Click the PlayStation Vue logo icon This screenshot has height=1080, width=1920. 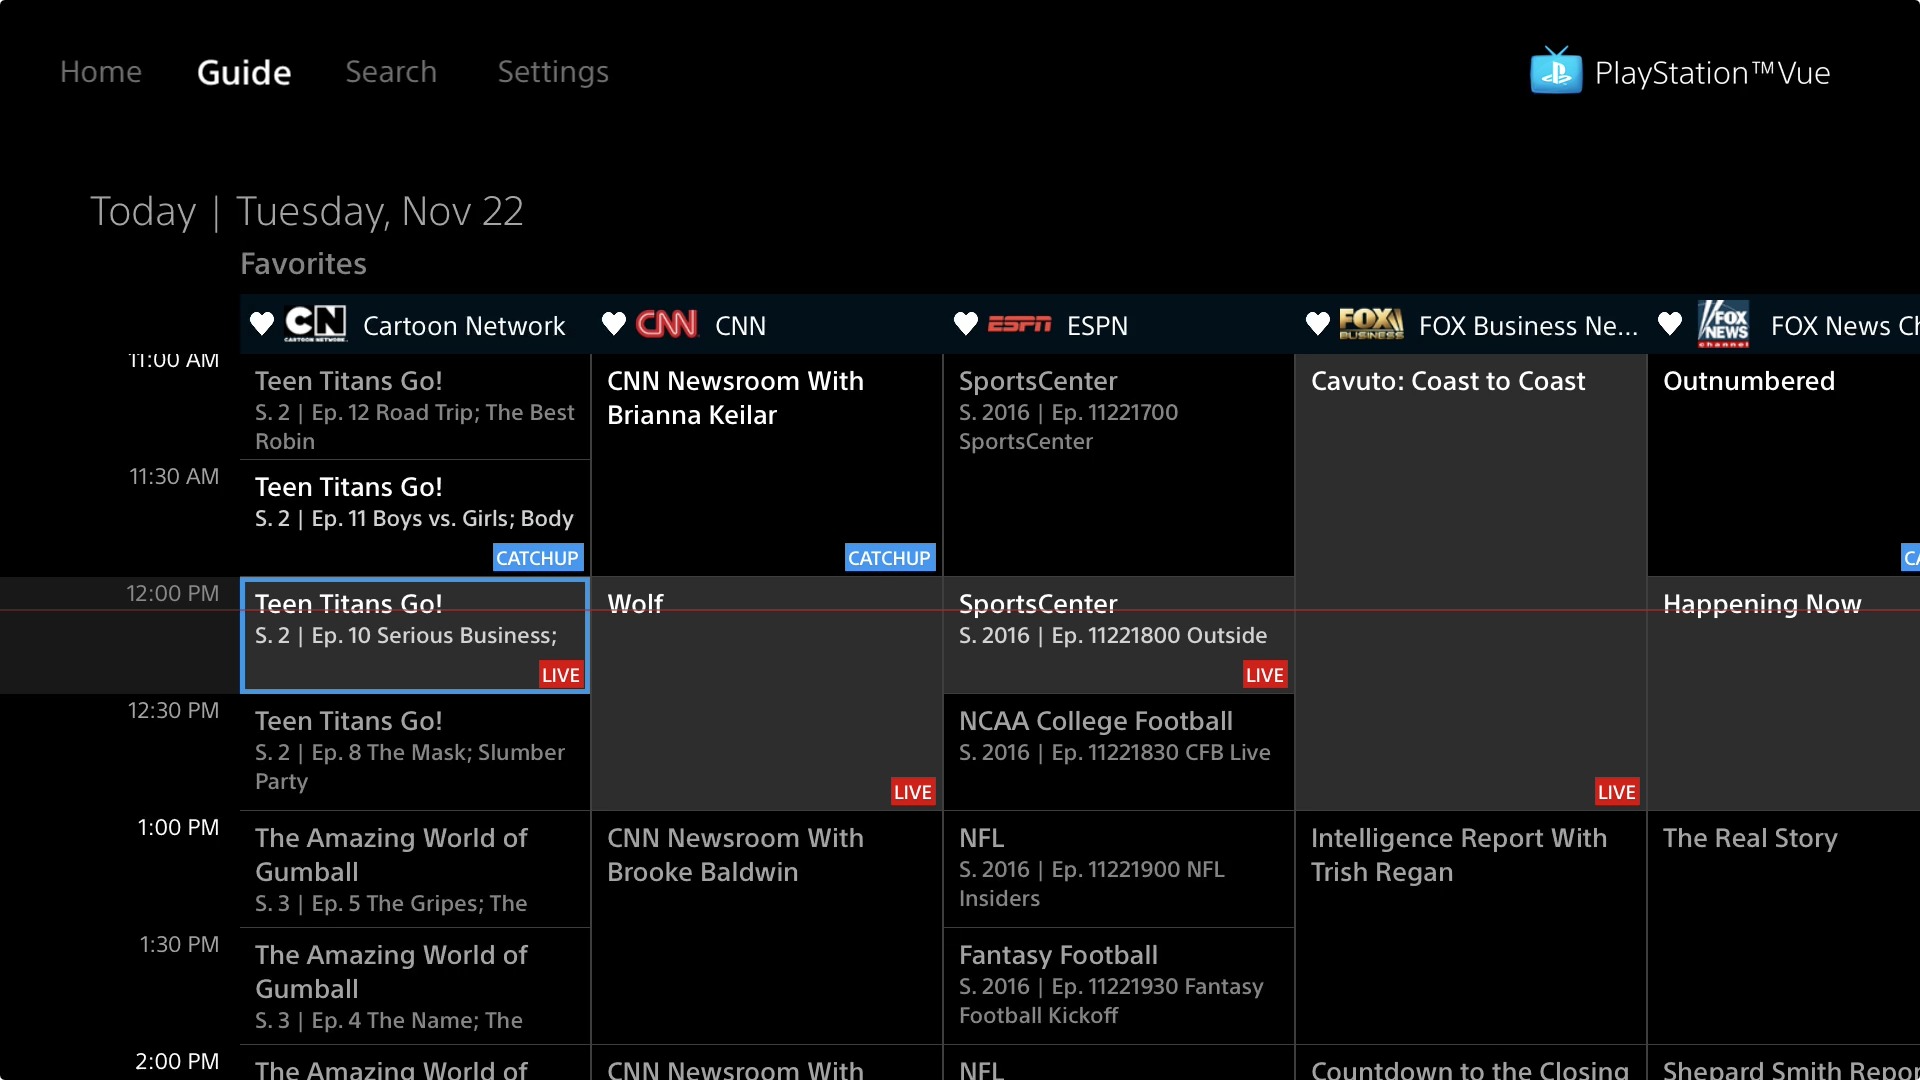pyautogui.click(x=1553, y=70)
